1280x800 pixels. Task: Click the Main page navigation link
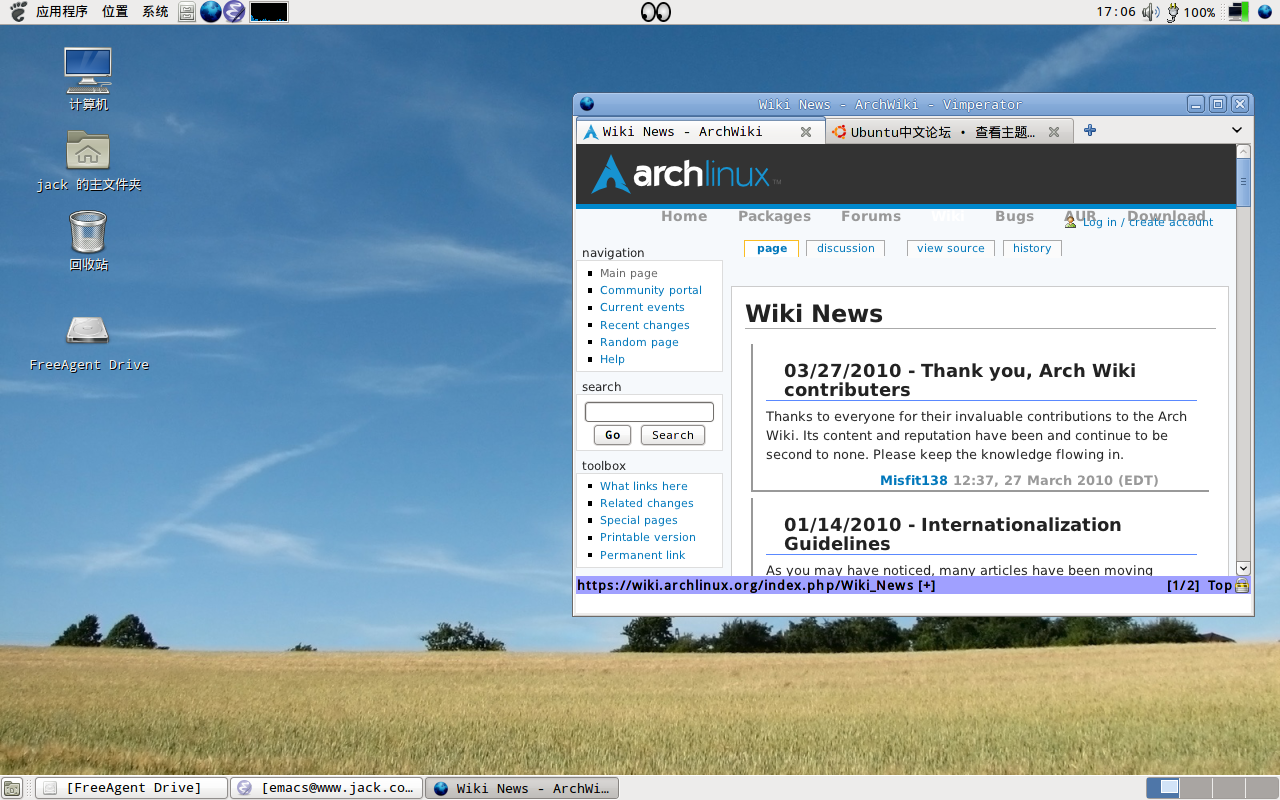coord(629,273)
